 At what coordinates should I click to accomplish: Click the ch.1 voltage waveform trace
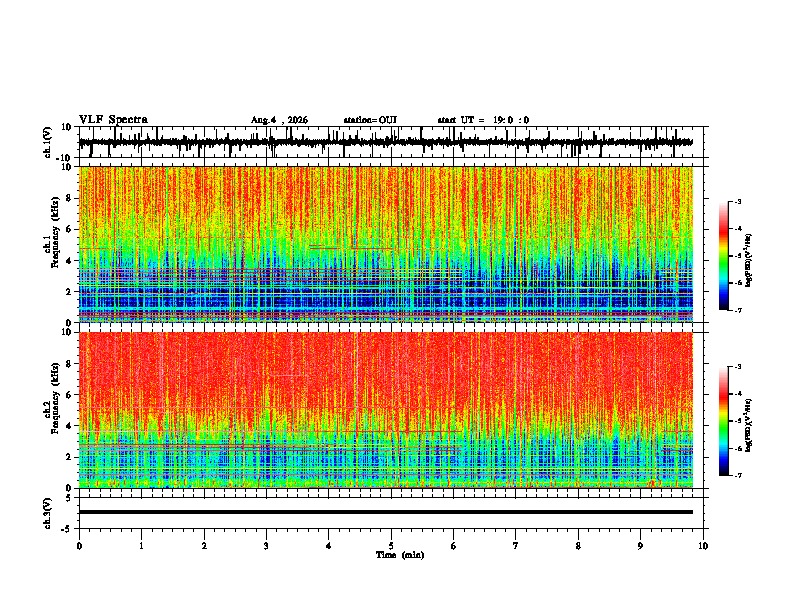[385, 142]
